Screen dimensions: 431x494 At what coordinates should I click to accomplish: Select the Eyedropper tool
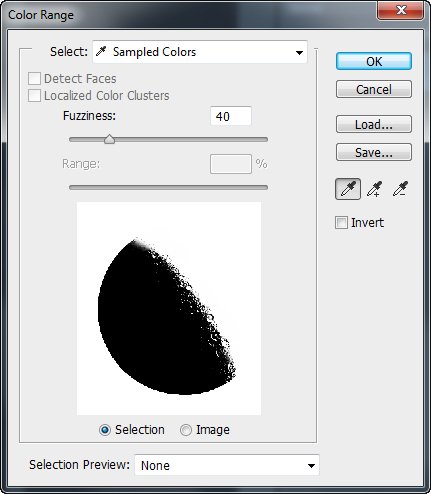tap(348, 189)
